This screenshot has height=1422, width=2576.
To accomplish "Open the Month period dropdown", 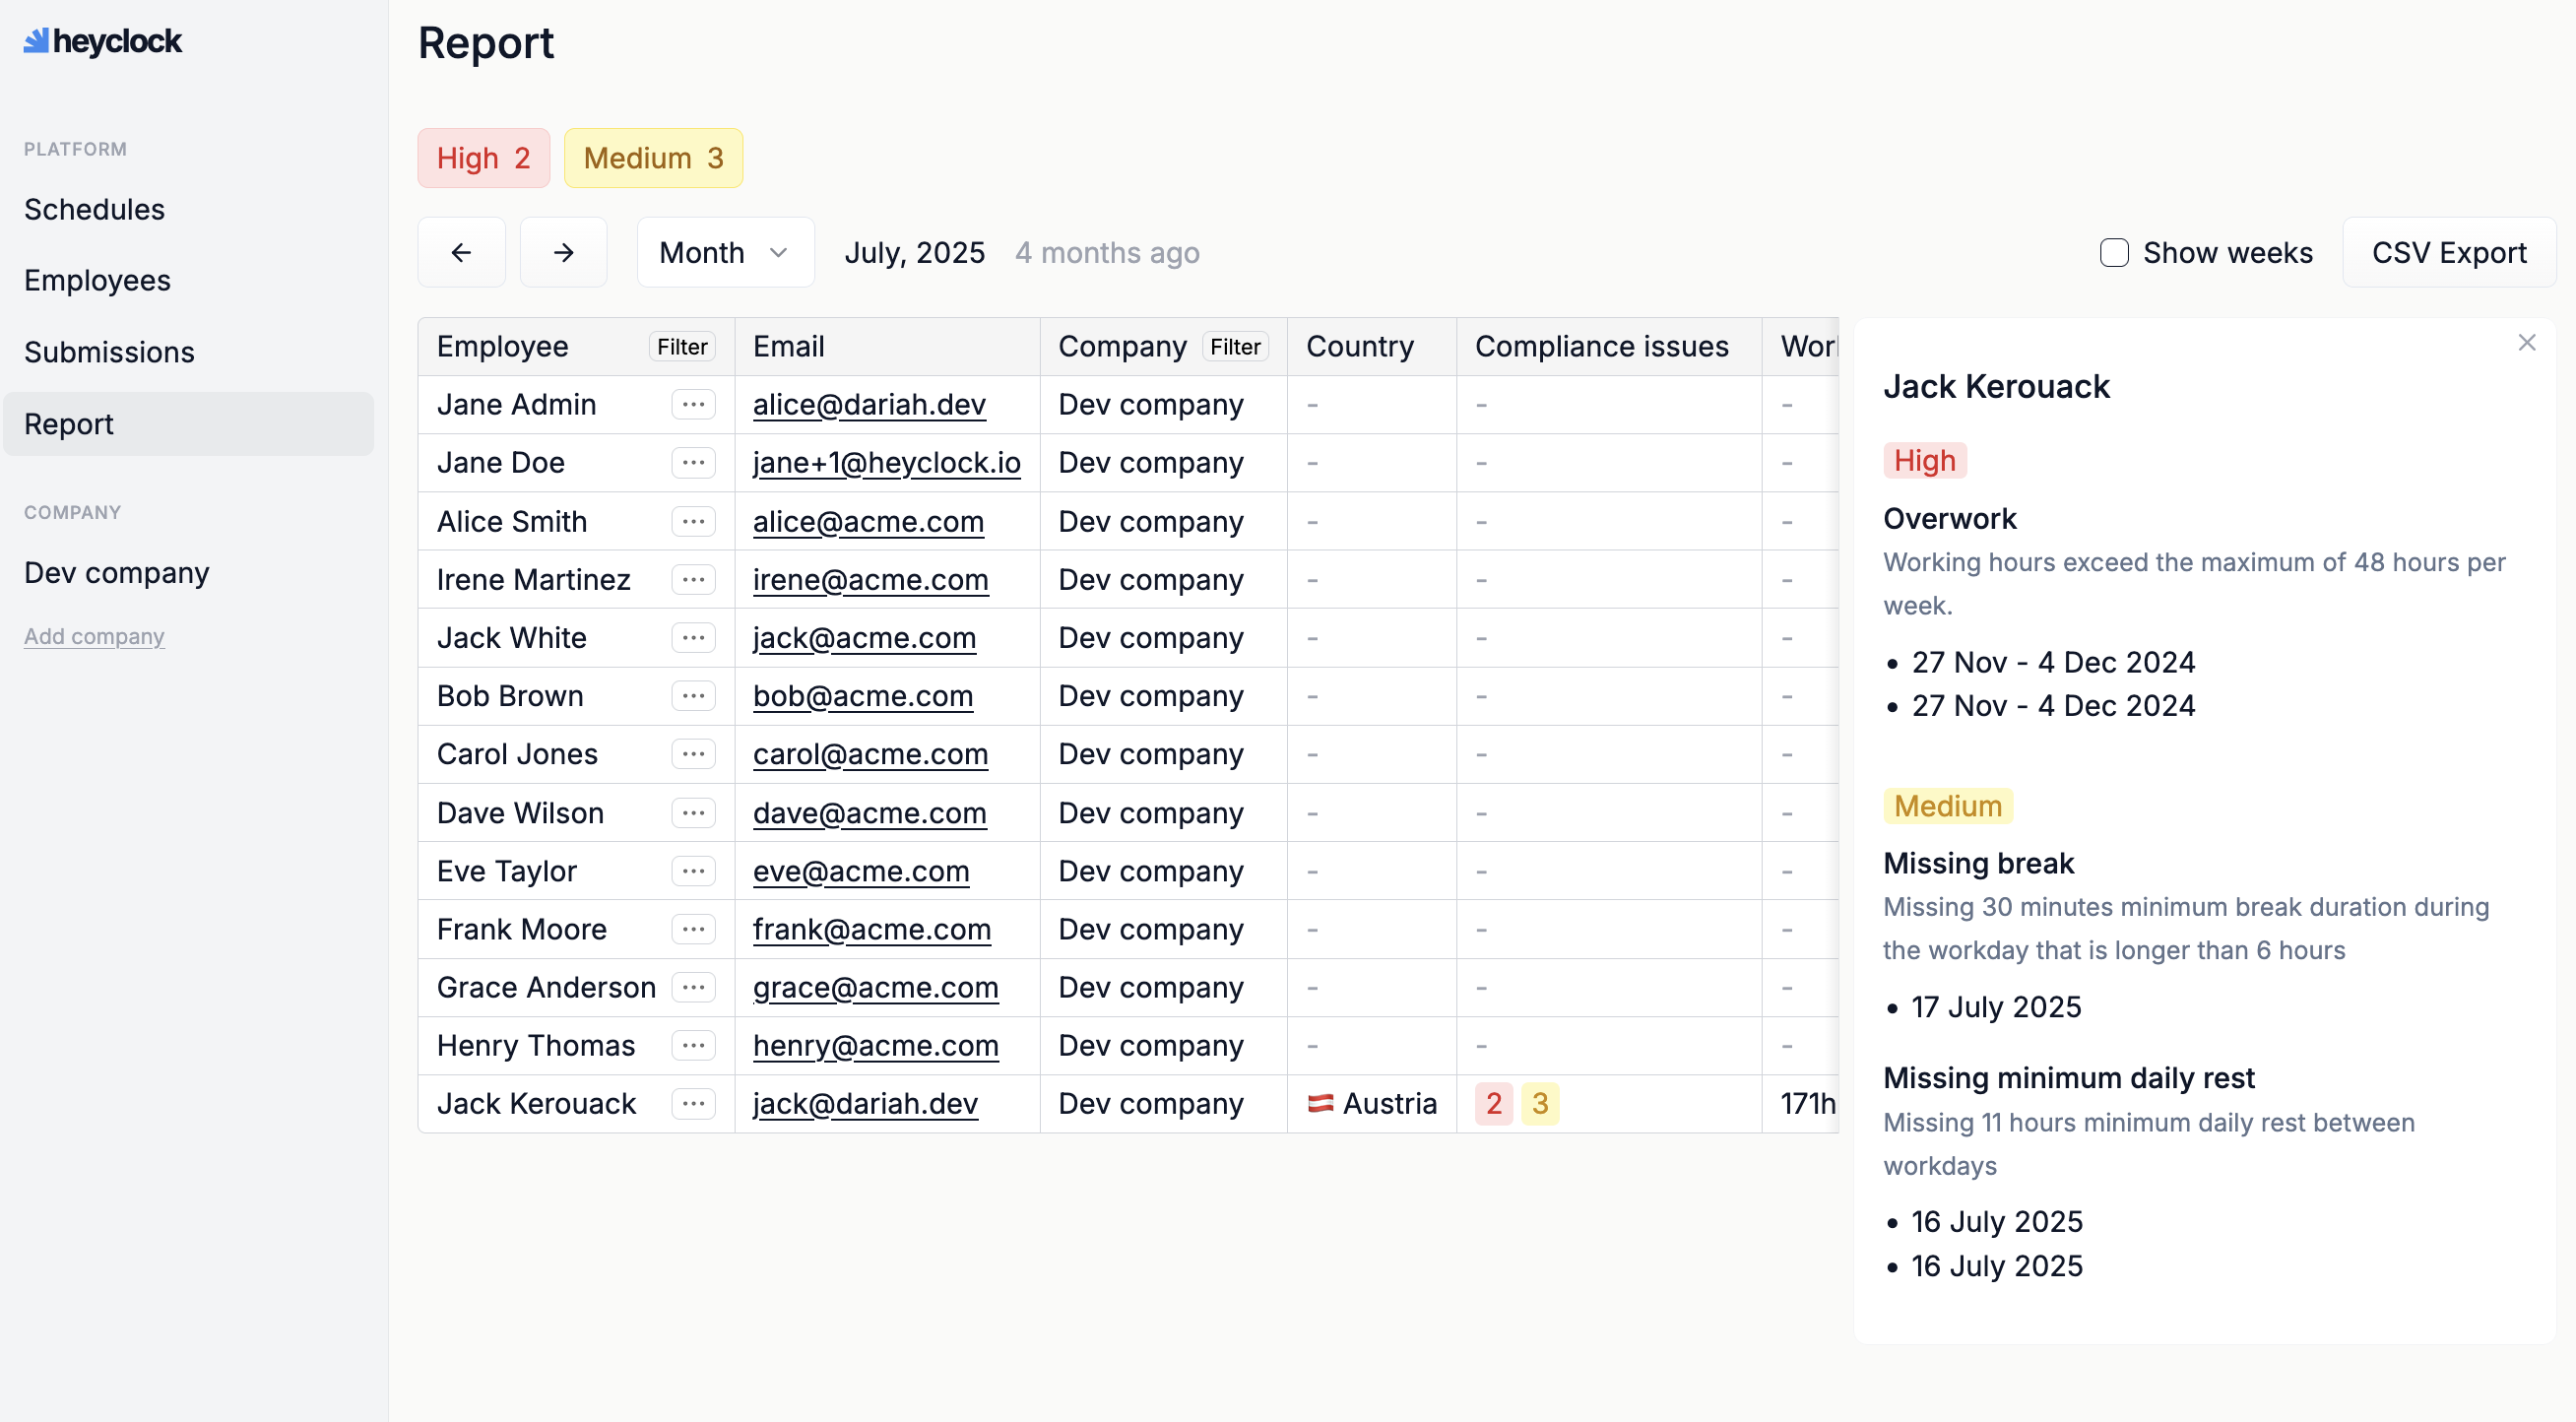I will (725, 252).
